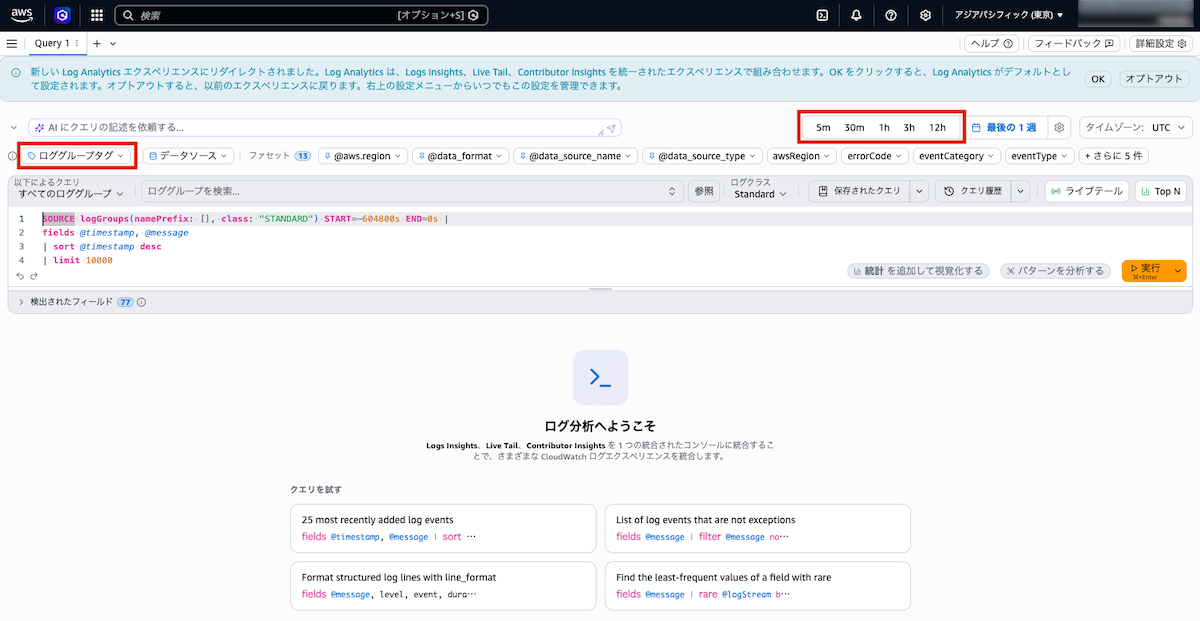Click the info icon next to detected fields
Screen dimensions: 1200x621
click(141, 302)
